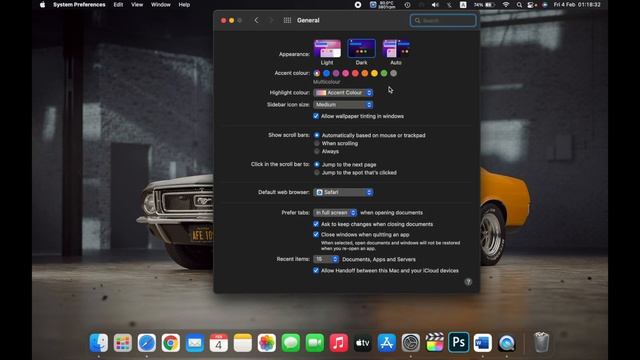Choose the pink accent colour
The image size is (640, 360).
point(346,73)
